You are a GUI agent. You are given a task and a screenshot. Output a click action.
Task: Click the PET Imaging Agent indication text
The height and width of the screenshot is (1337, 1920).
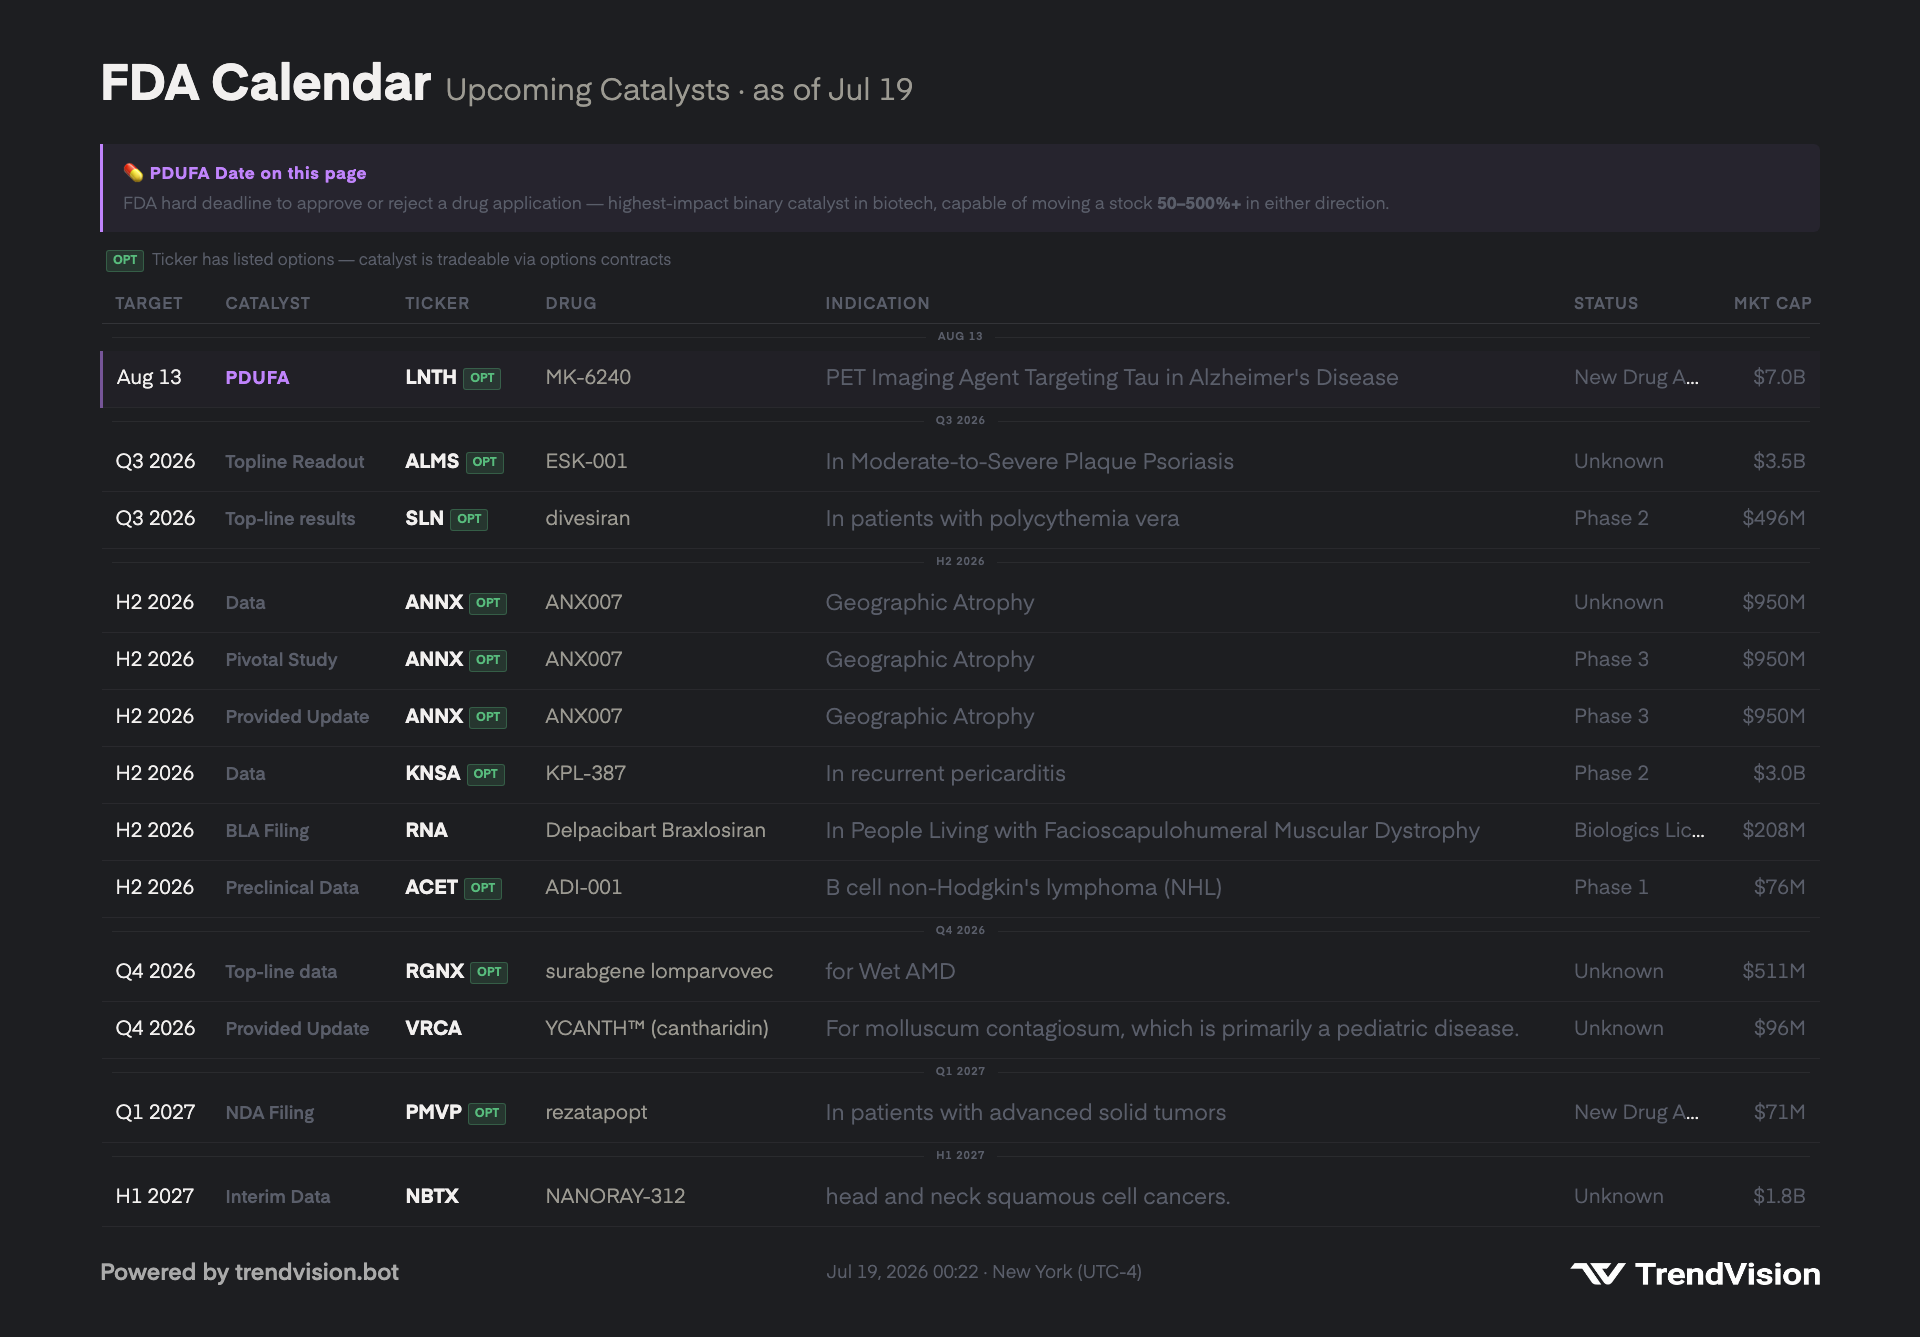point(1112,377)
